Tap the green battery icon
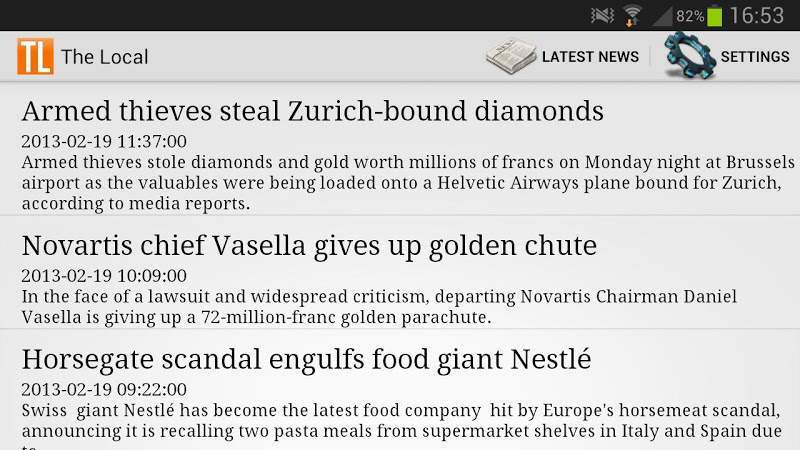Screen dimensions: 800x450 (714, 15)
